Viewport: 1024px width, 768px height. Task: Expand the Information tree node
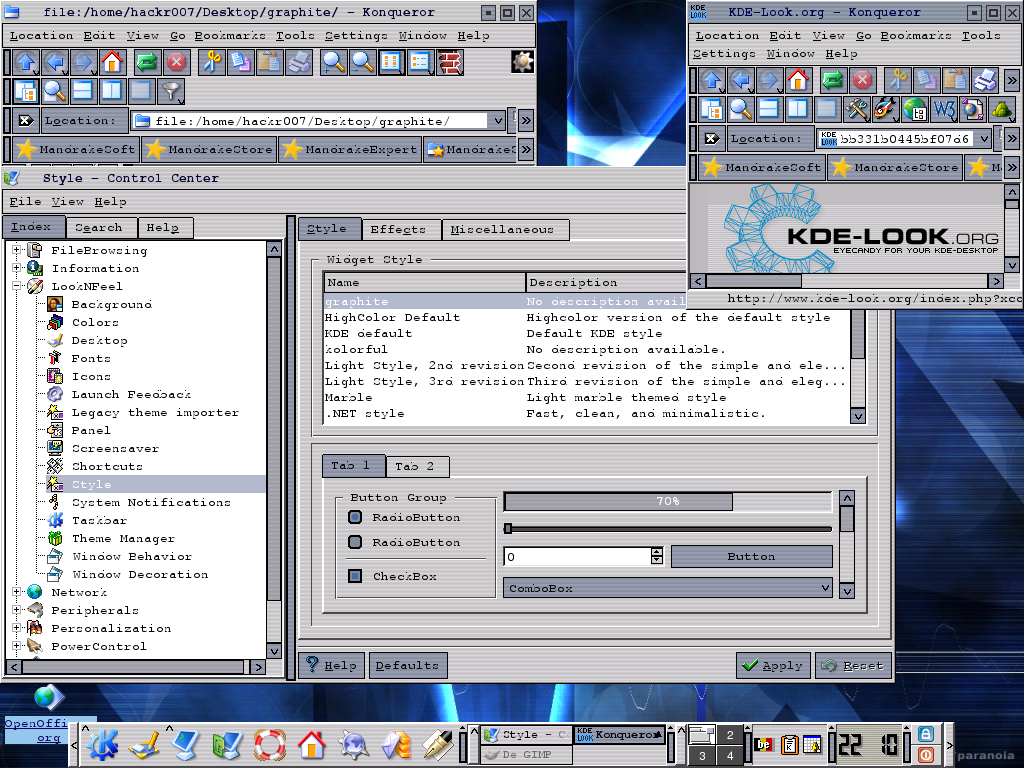[17, 268]
